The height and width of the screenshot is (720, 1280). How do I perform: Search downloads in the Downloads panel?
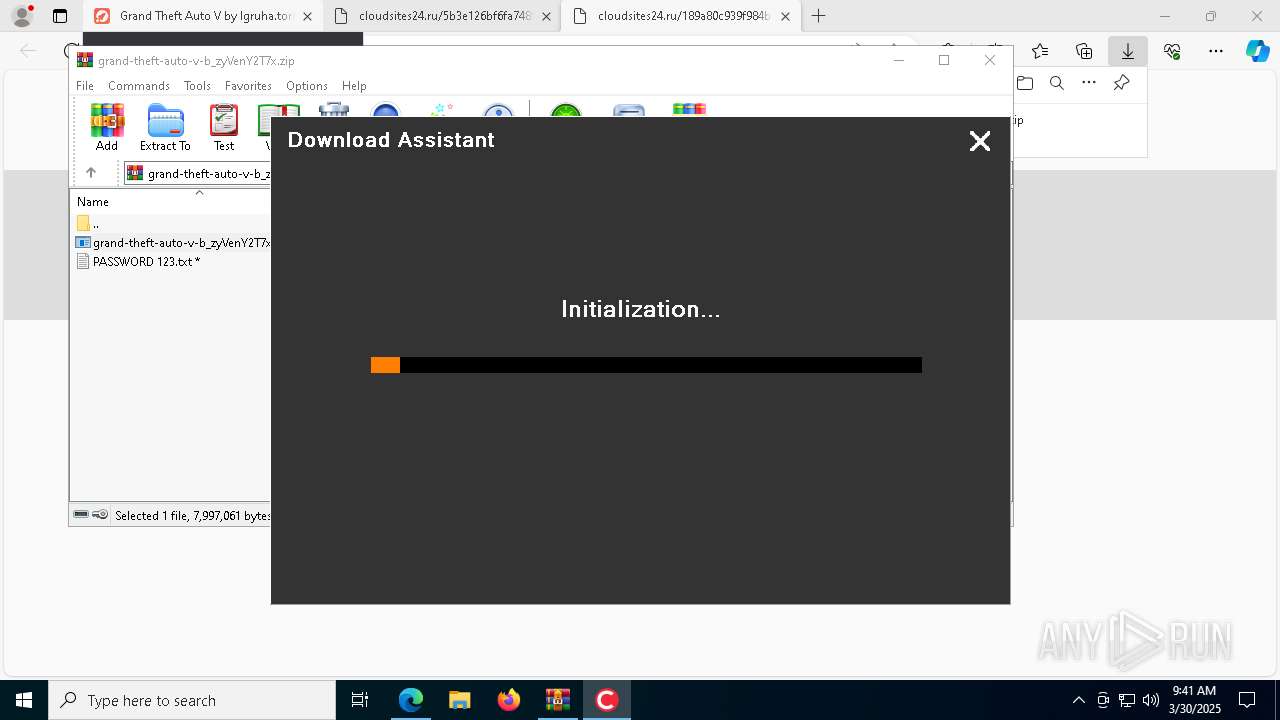(1057, 83)
